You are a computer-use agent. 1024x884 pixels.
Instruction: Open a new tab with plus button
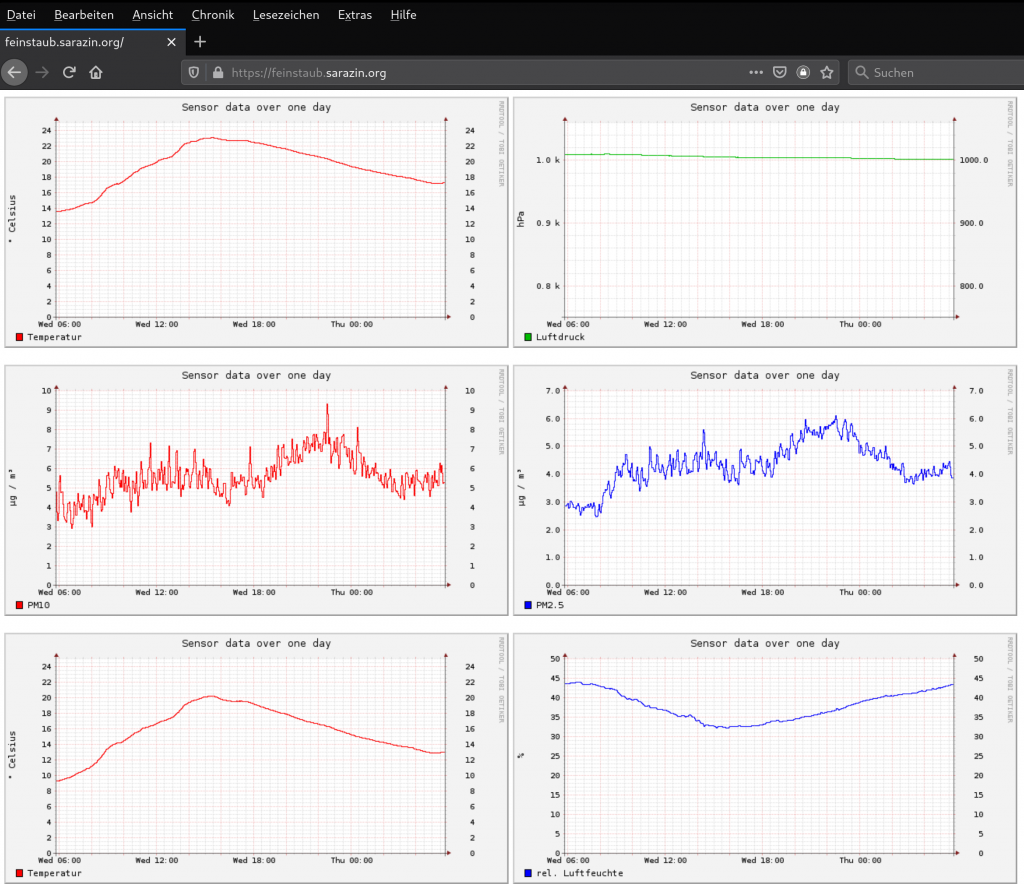(x=200, y=42)
